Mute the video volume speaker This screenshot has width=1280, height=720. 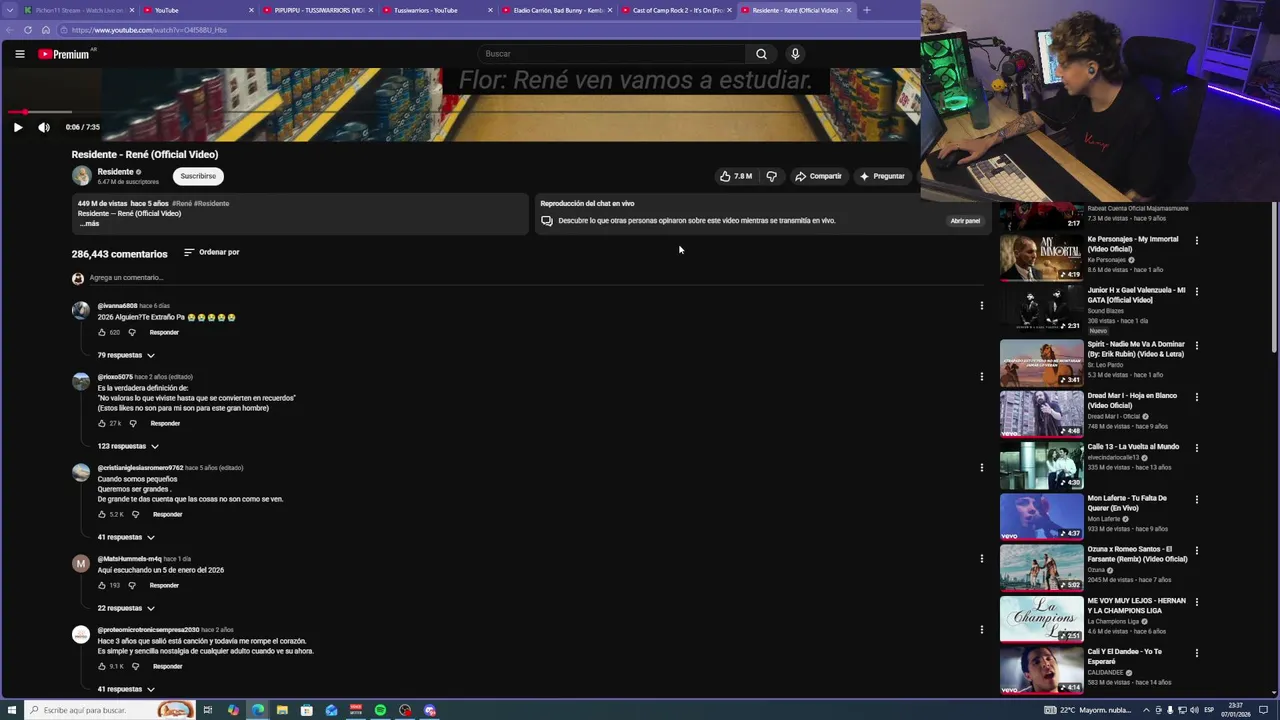tap(44, 127)
